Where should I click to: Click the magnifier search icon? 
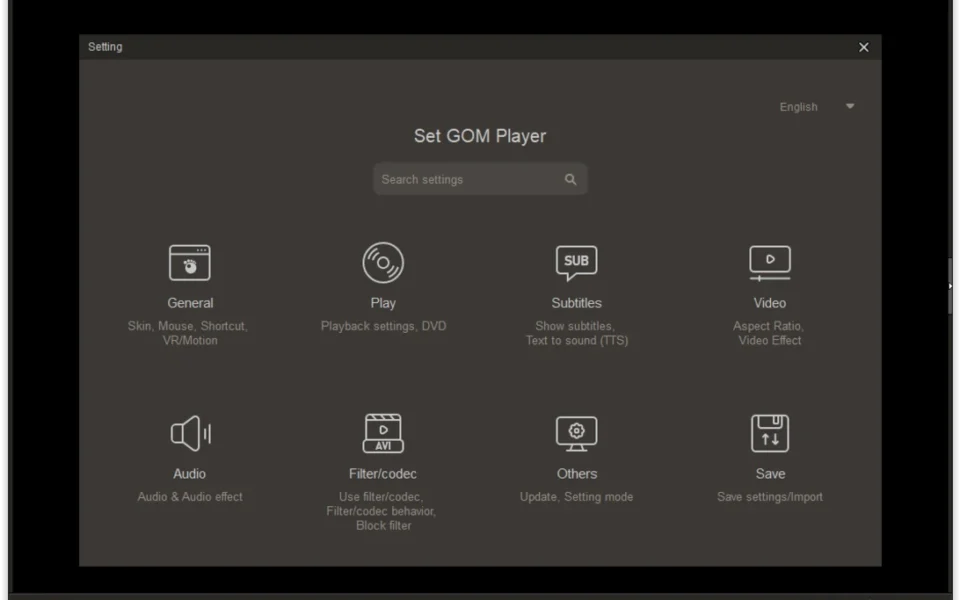(x=571, y=179)
